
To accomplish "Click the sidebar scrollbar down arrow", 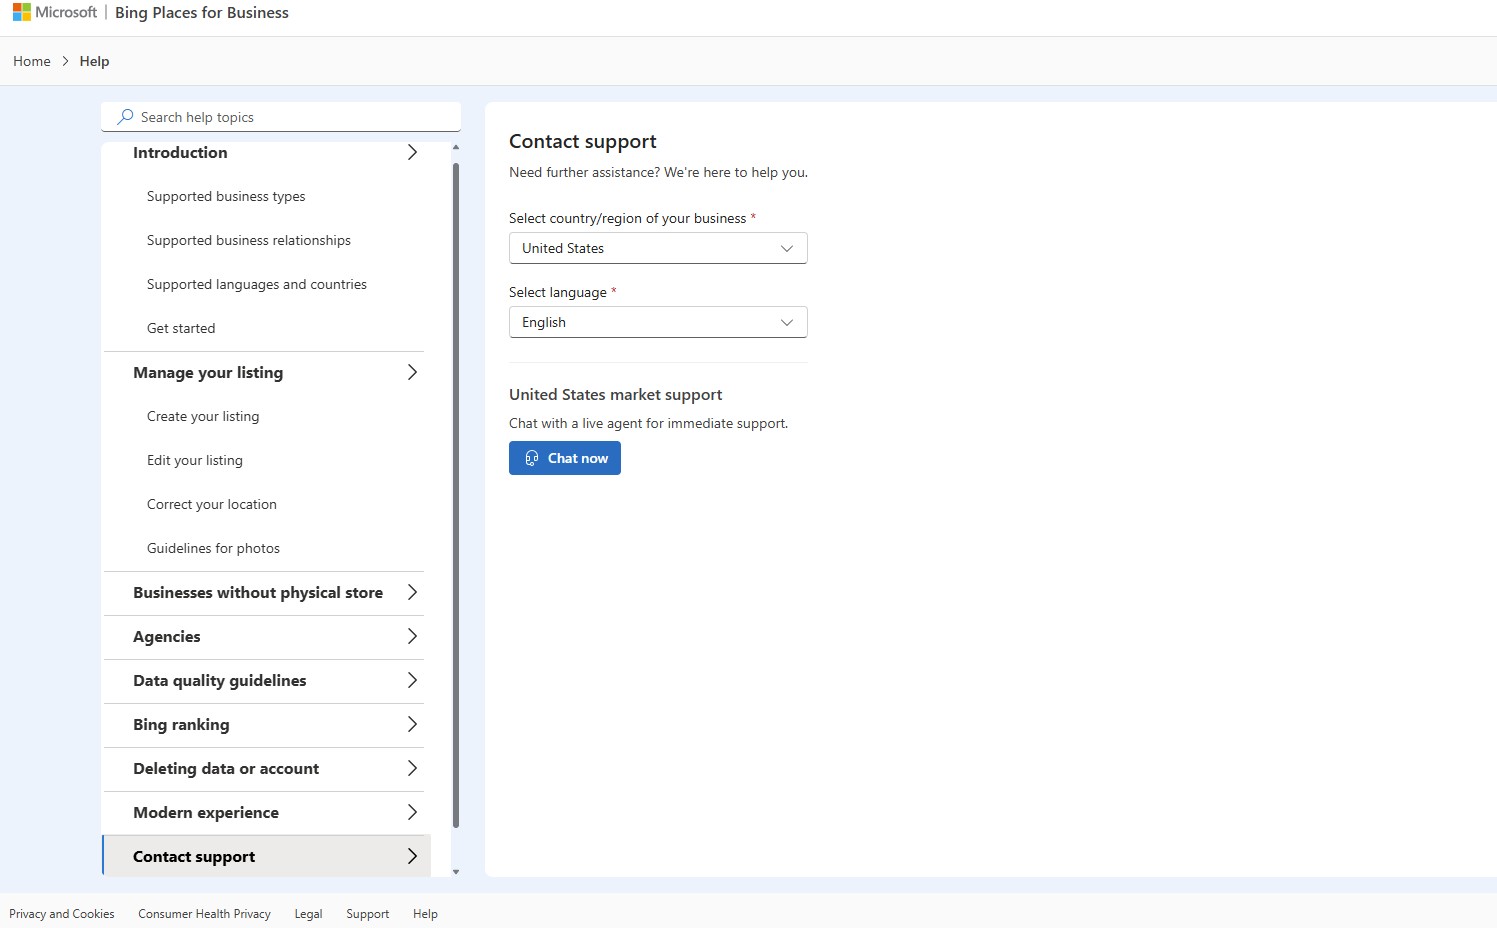I will [456, 872].
